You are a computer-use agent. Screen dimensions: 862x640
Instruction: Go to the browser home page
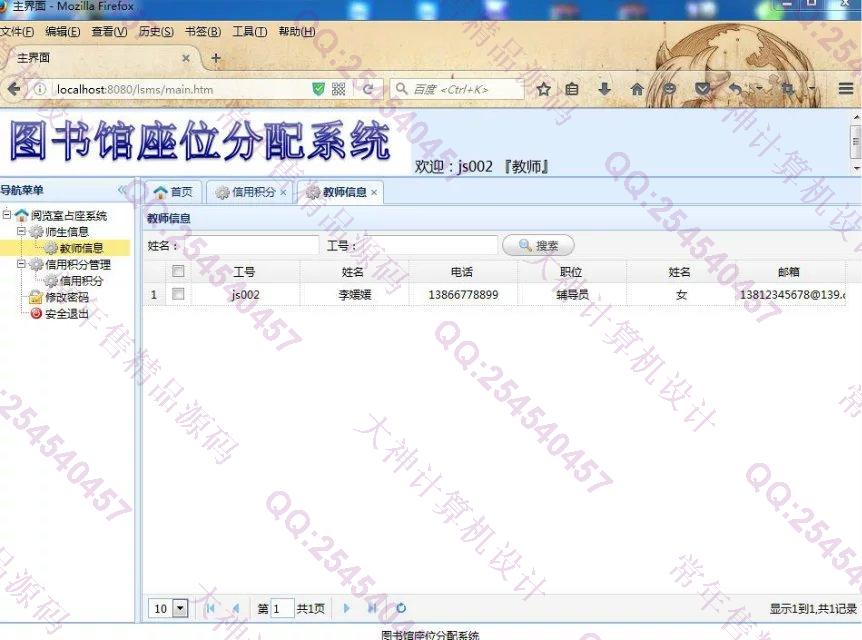coord(637,89)
